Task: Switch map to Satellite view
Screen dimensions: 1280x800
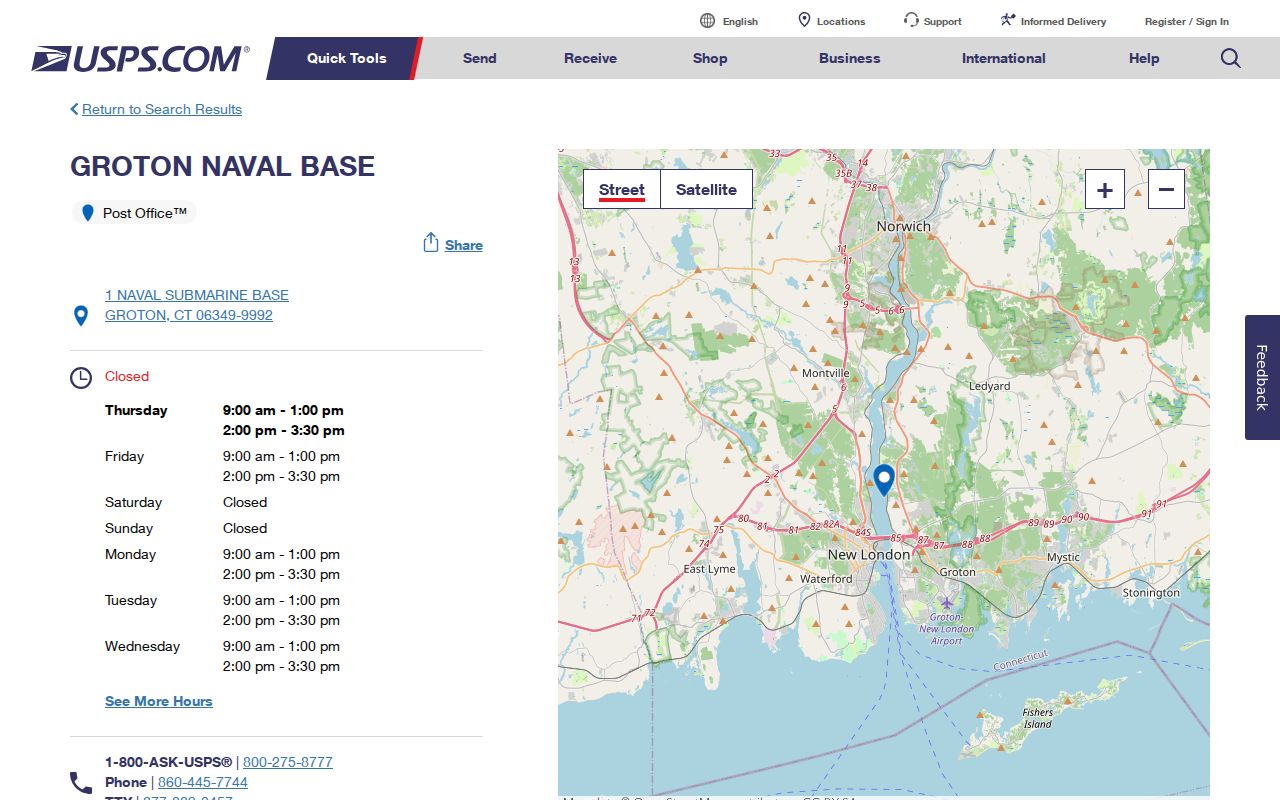Action: [x=706, y=189]
